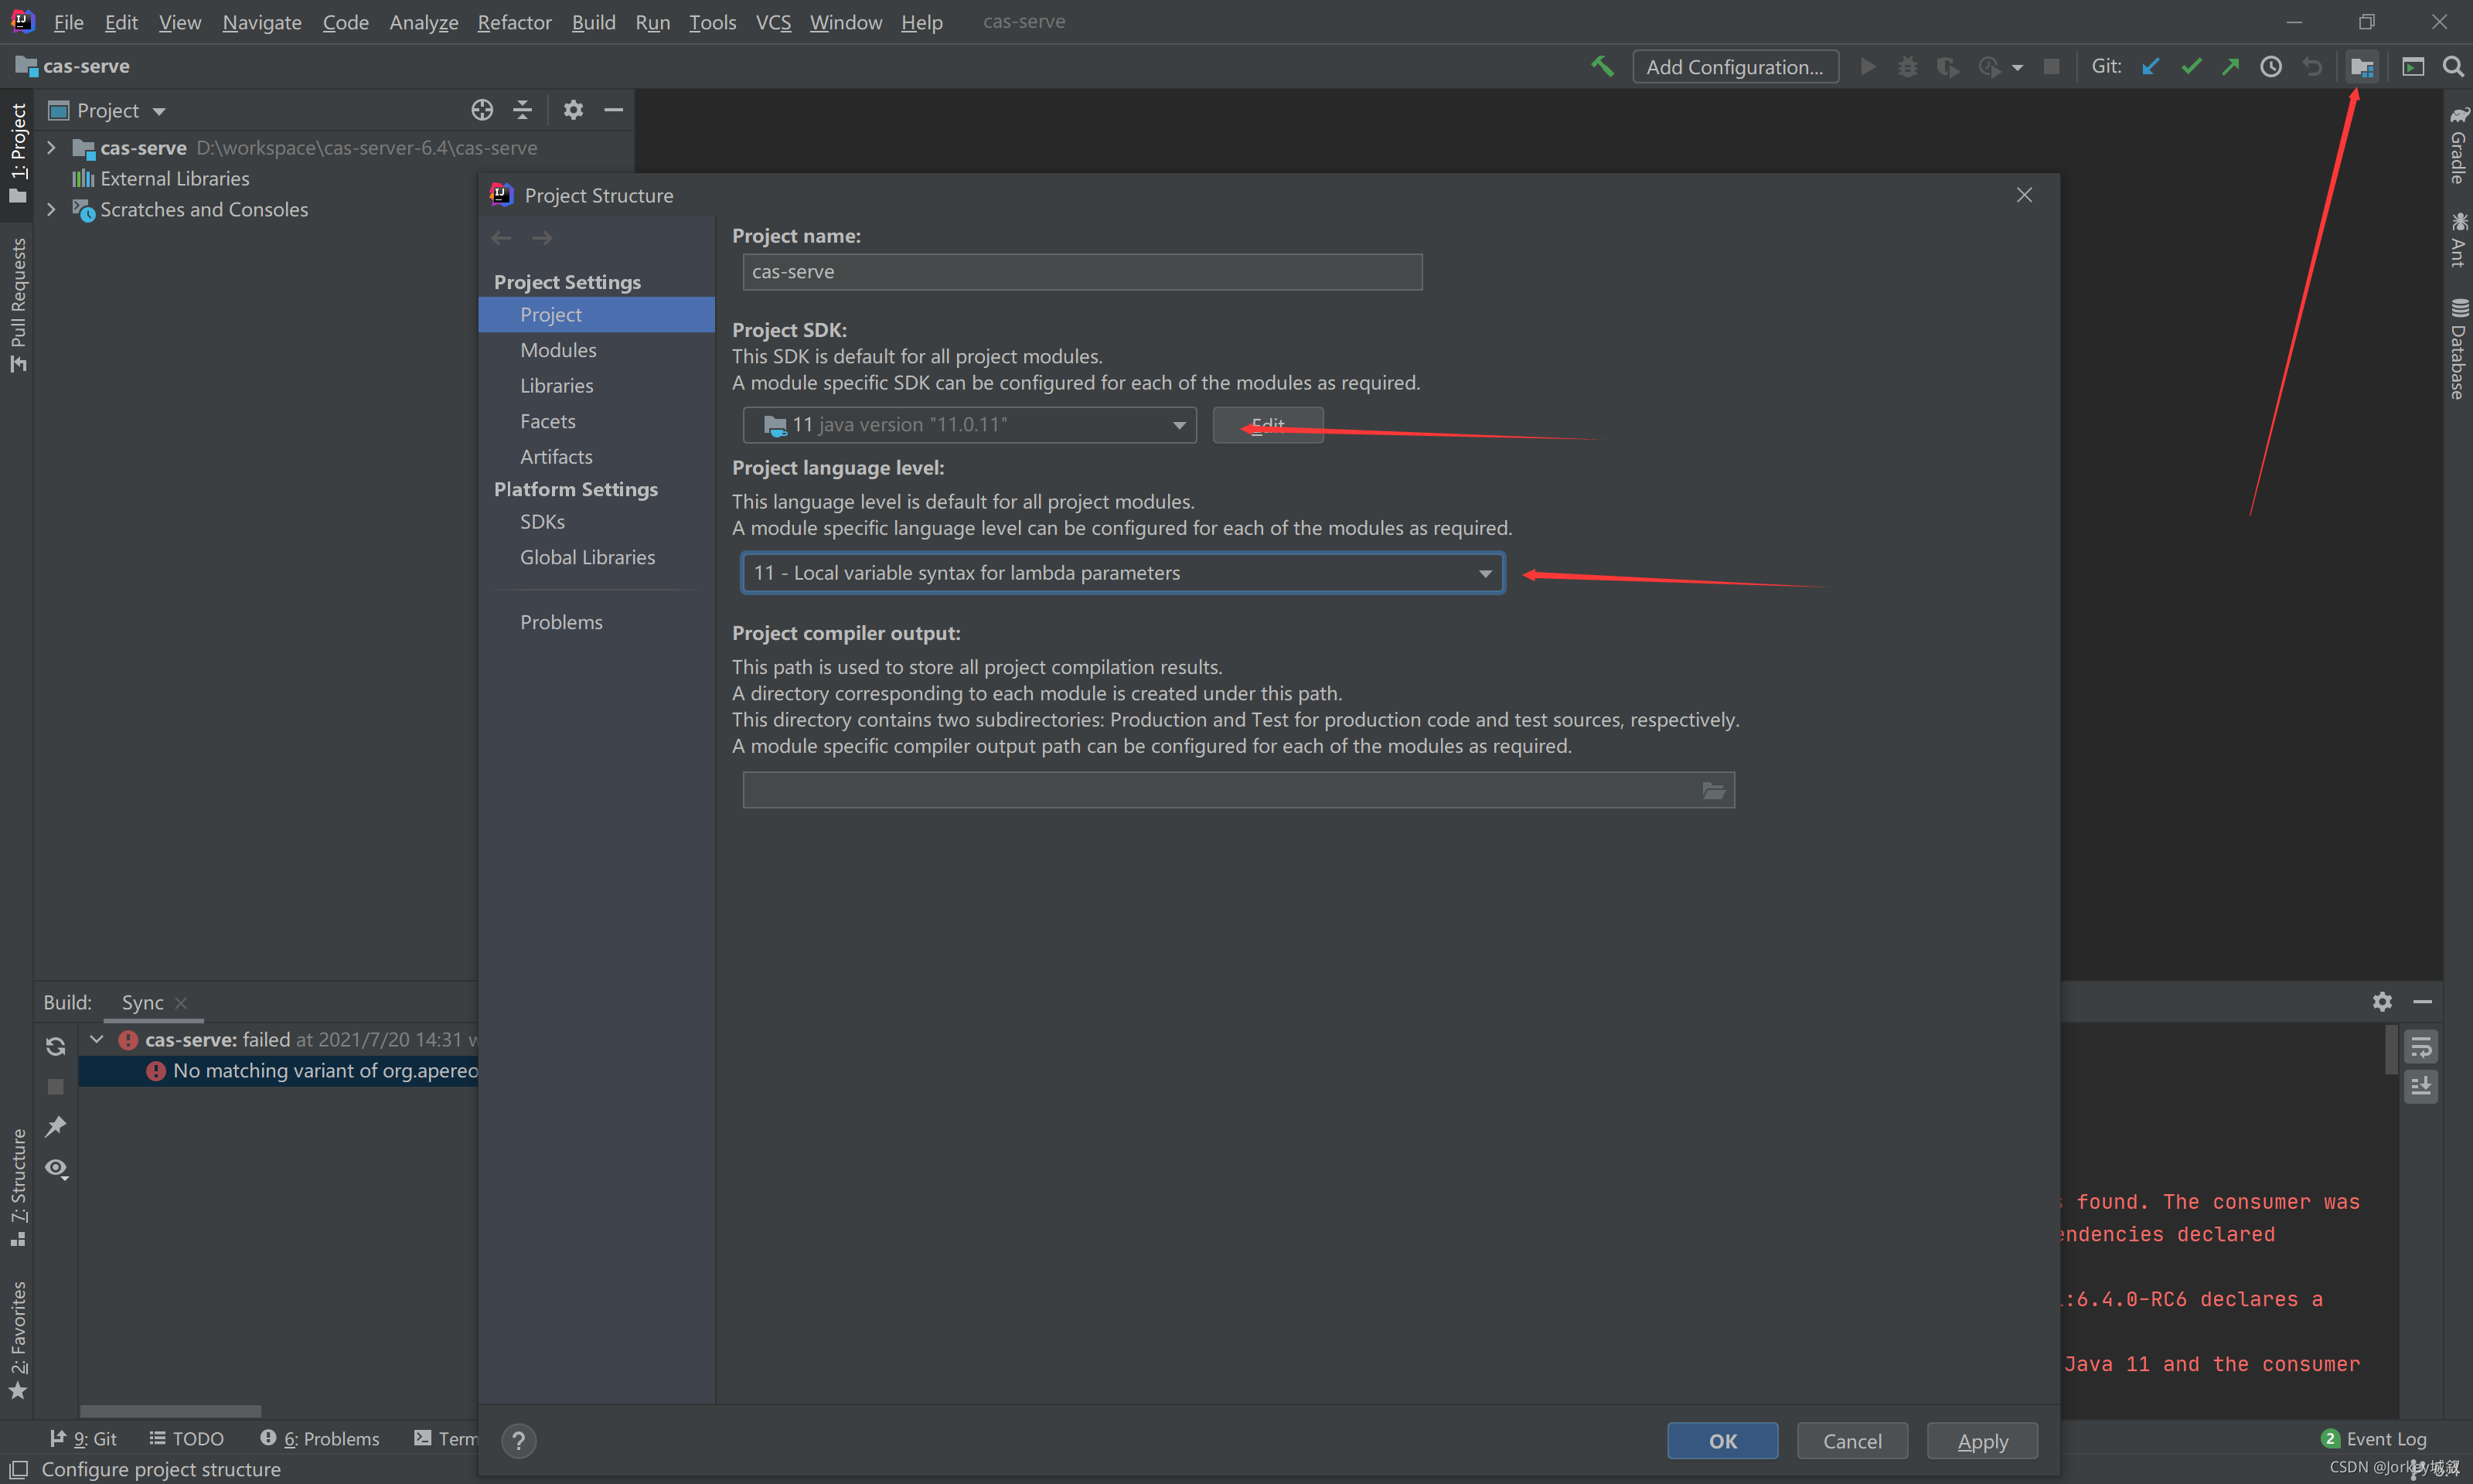
Task: Click the Git Push arrow icon
Action: [2231, 67]
